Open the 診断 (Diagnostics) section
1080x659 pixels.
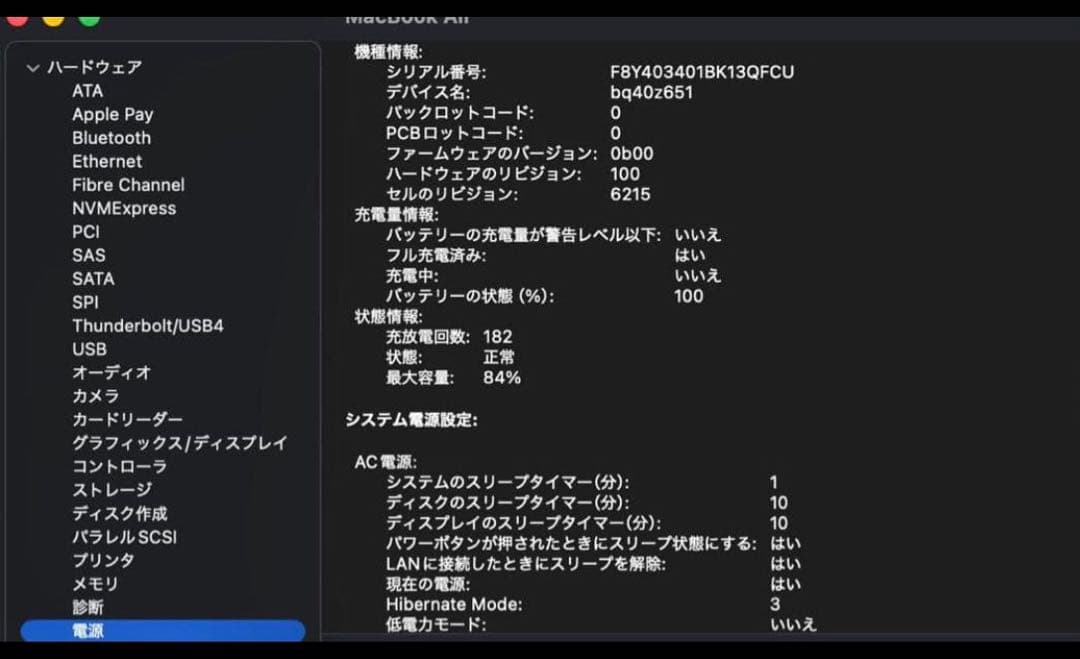click(86, 607)
